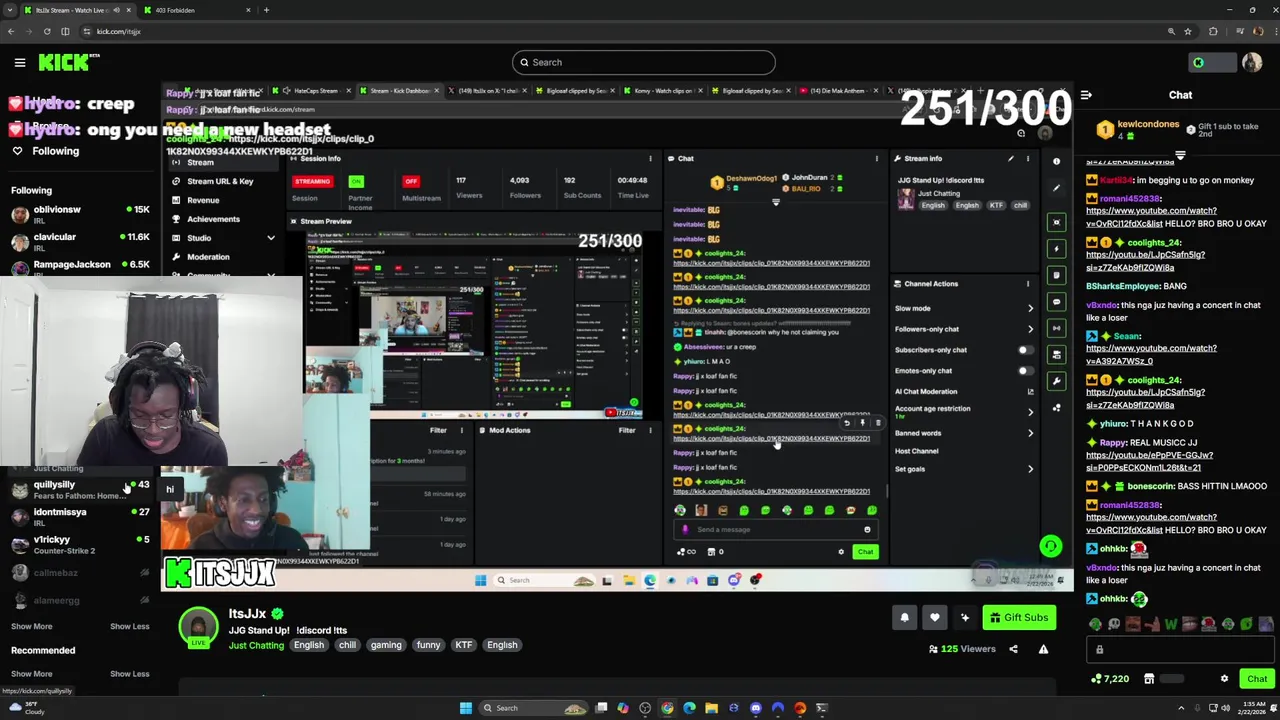Image resolution: width=1280 pixels, height=720 pixels.
Task: Expand the gift leaderboard handle under kewlcondones
Action: tap(1180, 155)
